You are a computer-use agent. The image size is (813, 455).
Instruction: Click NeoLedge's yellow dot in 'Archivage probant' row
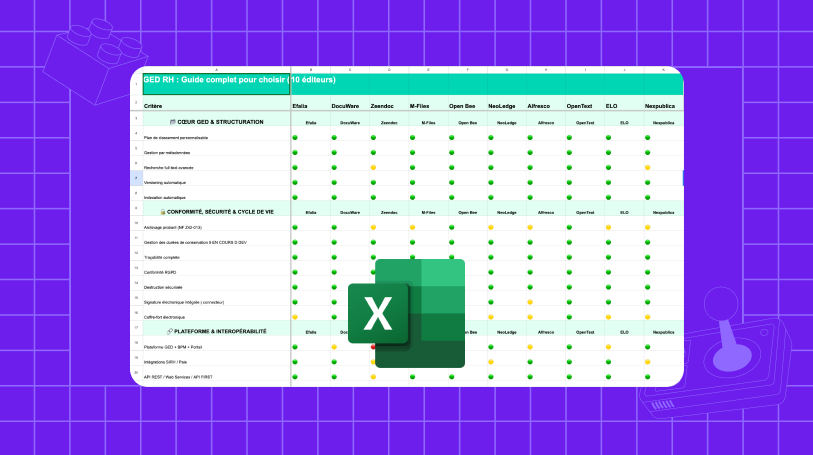(x=490, y=228)
